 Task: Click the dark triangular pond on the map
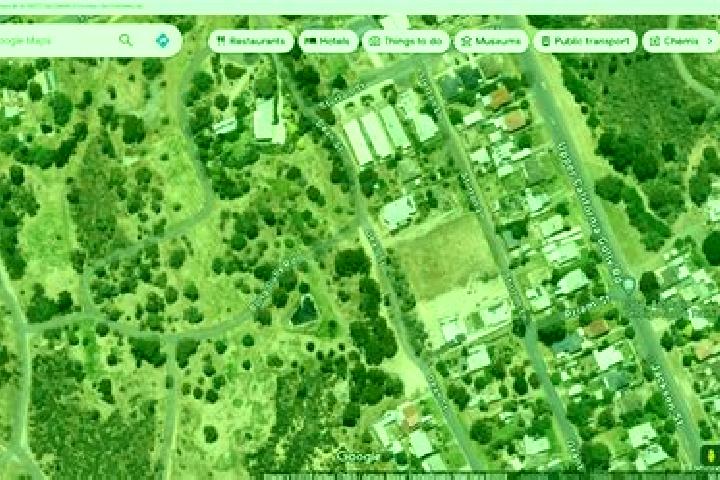(x=304, y=312)
